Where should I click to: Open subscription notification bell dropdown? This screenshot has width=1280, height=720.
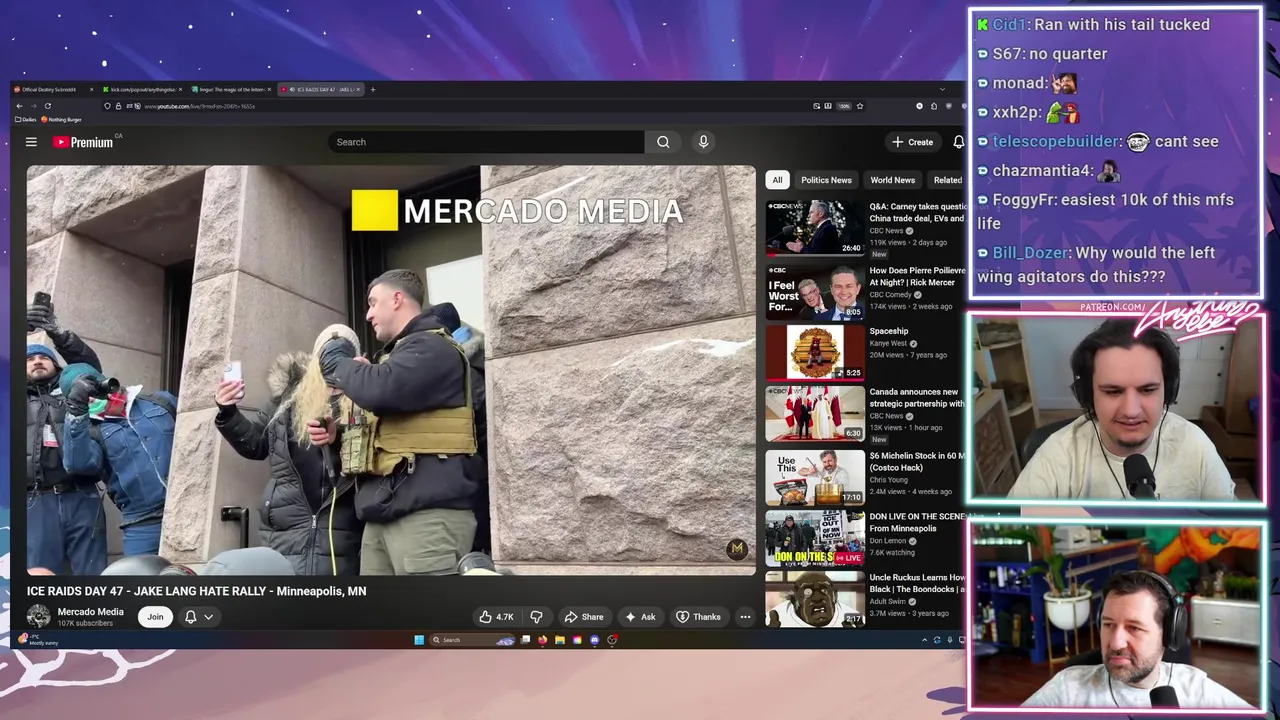click(198, 617)
